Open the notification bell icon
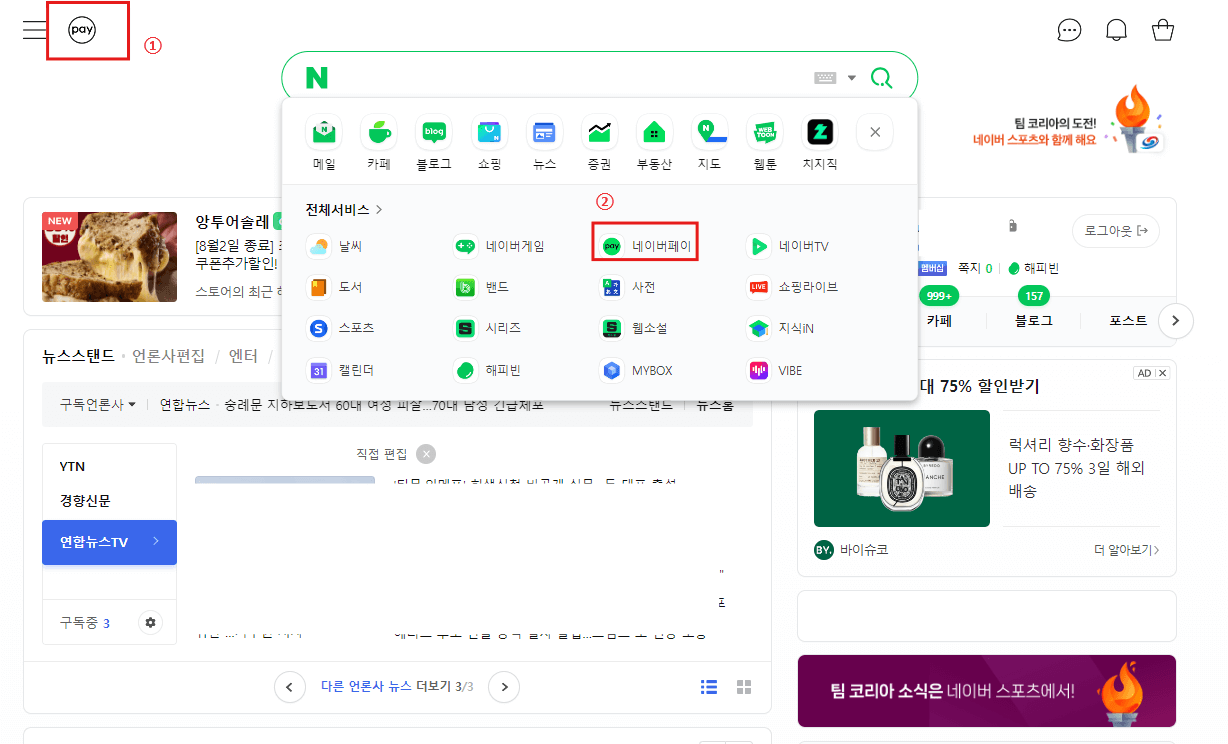 1116,30
